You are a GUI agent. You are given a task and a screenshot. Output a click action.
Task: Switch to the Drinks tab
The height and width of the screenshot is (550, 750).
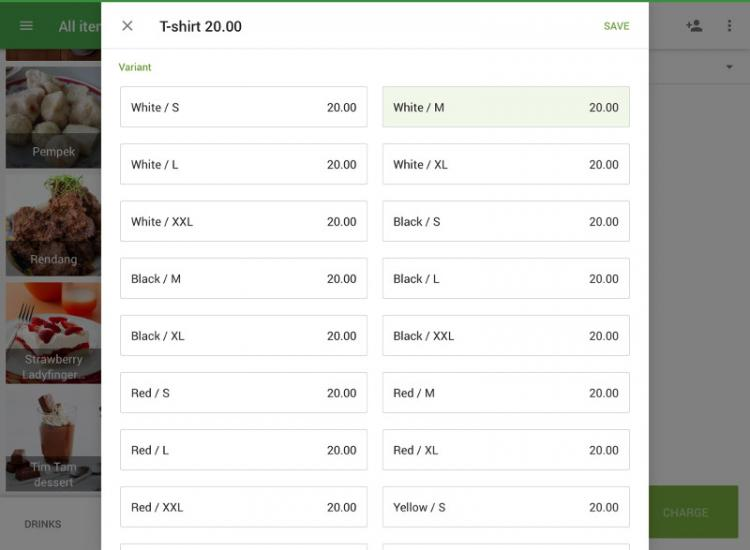coord(43,524)
